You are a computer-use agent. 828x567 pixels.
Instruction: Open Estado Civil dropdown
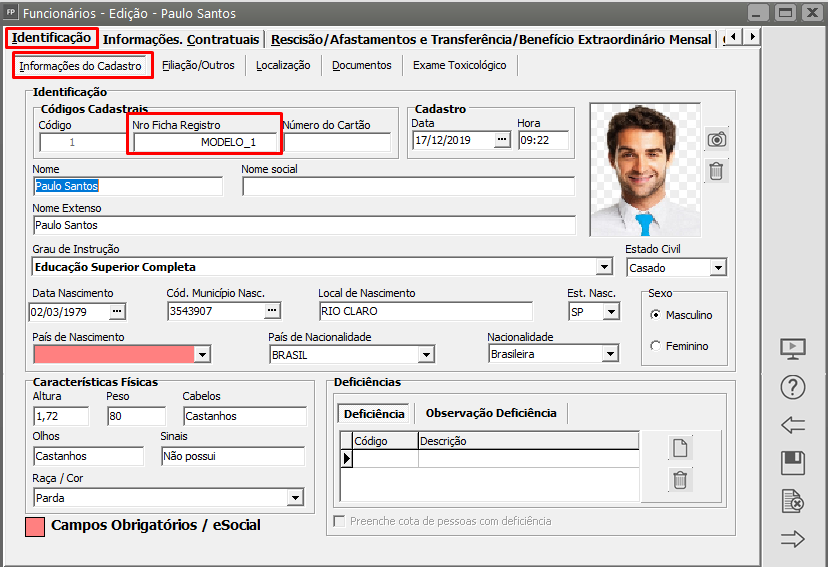[718, 268]
